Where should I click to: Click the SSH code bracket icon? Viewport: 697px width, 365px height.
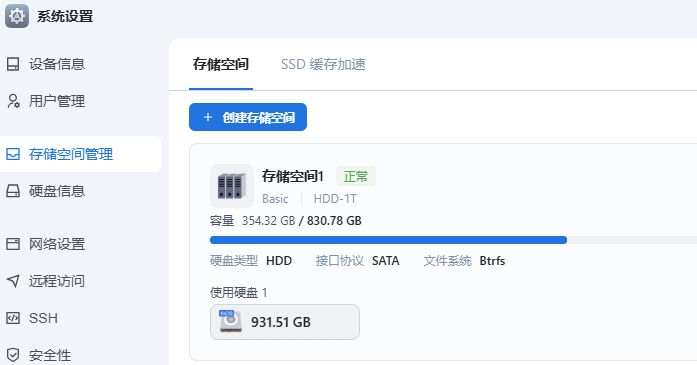[13, 318]
